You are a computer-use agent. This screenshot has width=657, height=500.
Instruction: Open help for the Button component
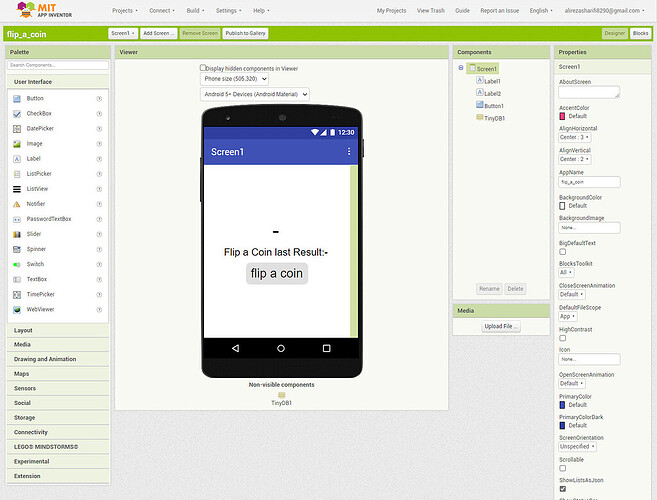tap(99, 98)
